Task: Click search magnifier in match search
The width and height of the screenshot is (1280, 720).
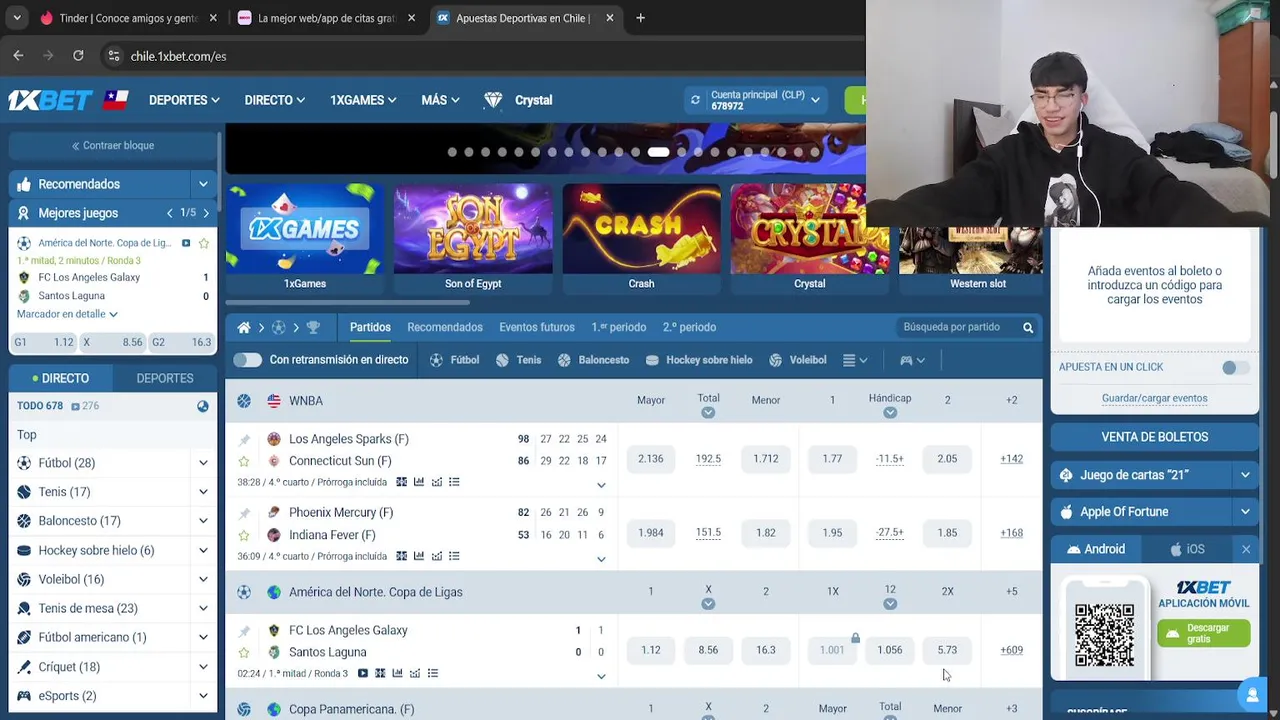Action: pos(1028,327)
